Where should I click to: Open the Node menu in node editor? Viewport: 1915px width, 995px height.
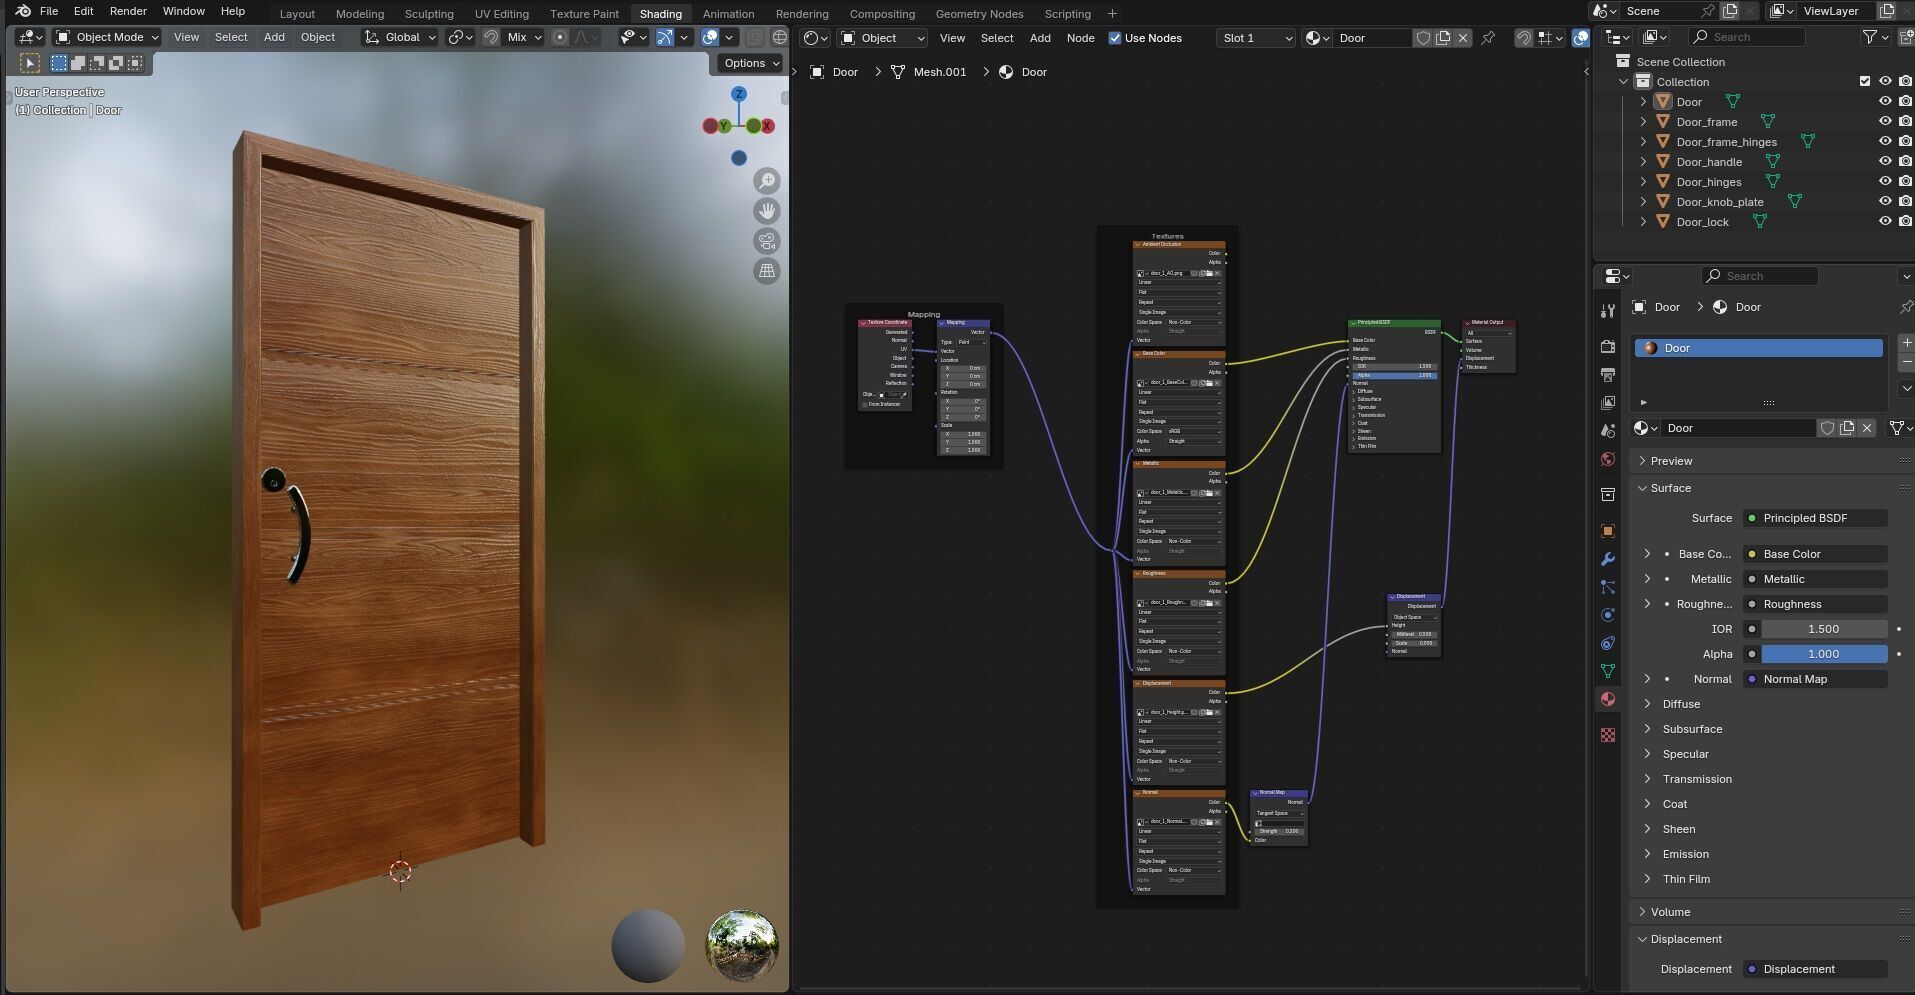1080,38
